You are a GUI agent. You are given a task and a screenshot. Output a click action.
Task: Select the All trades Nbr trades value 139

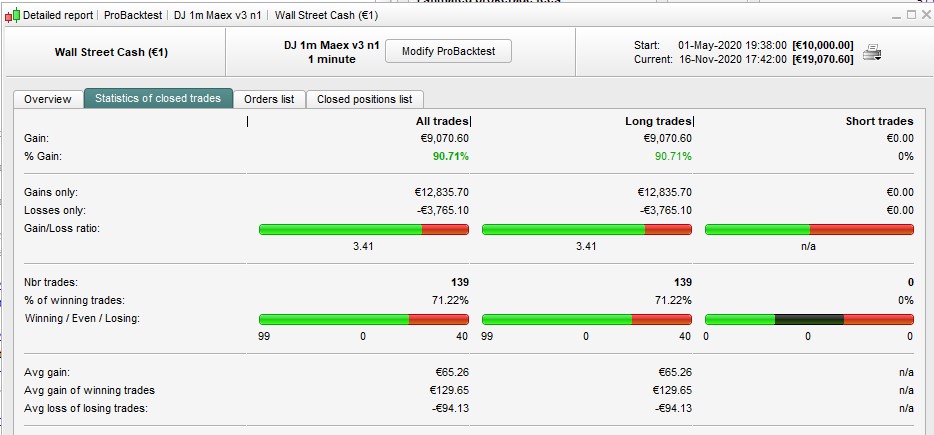(460, 282)
